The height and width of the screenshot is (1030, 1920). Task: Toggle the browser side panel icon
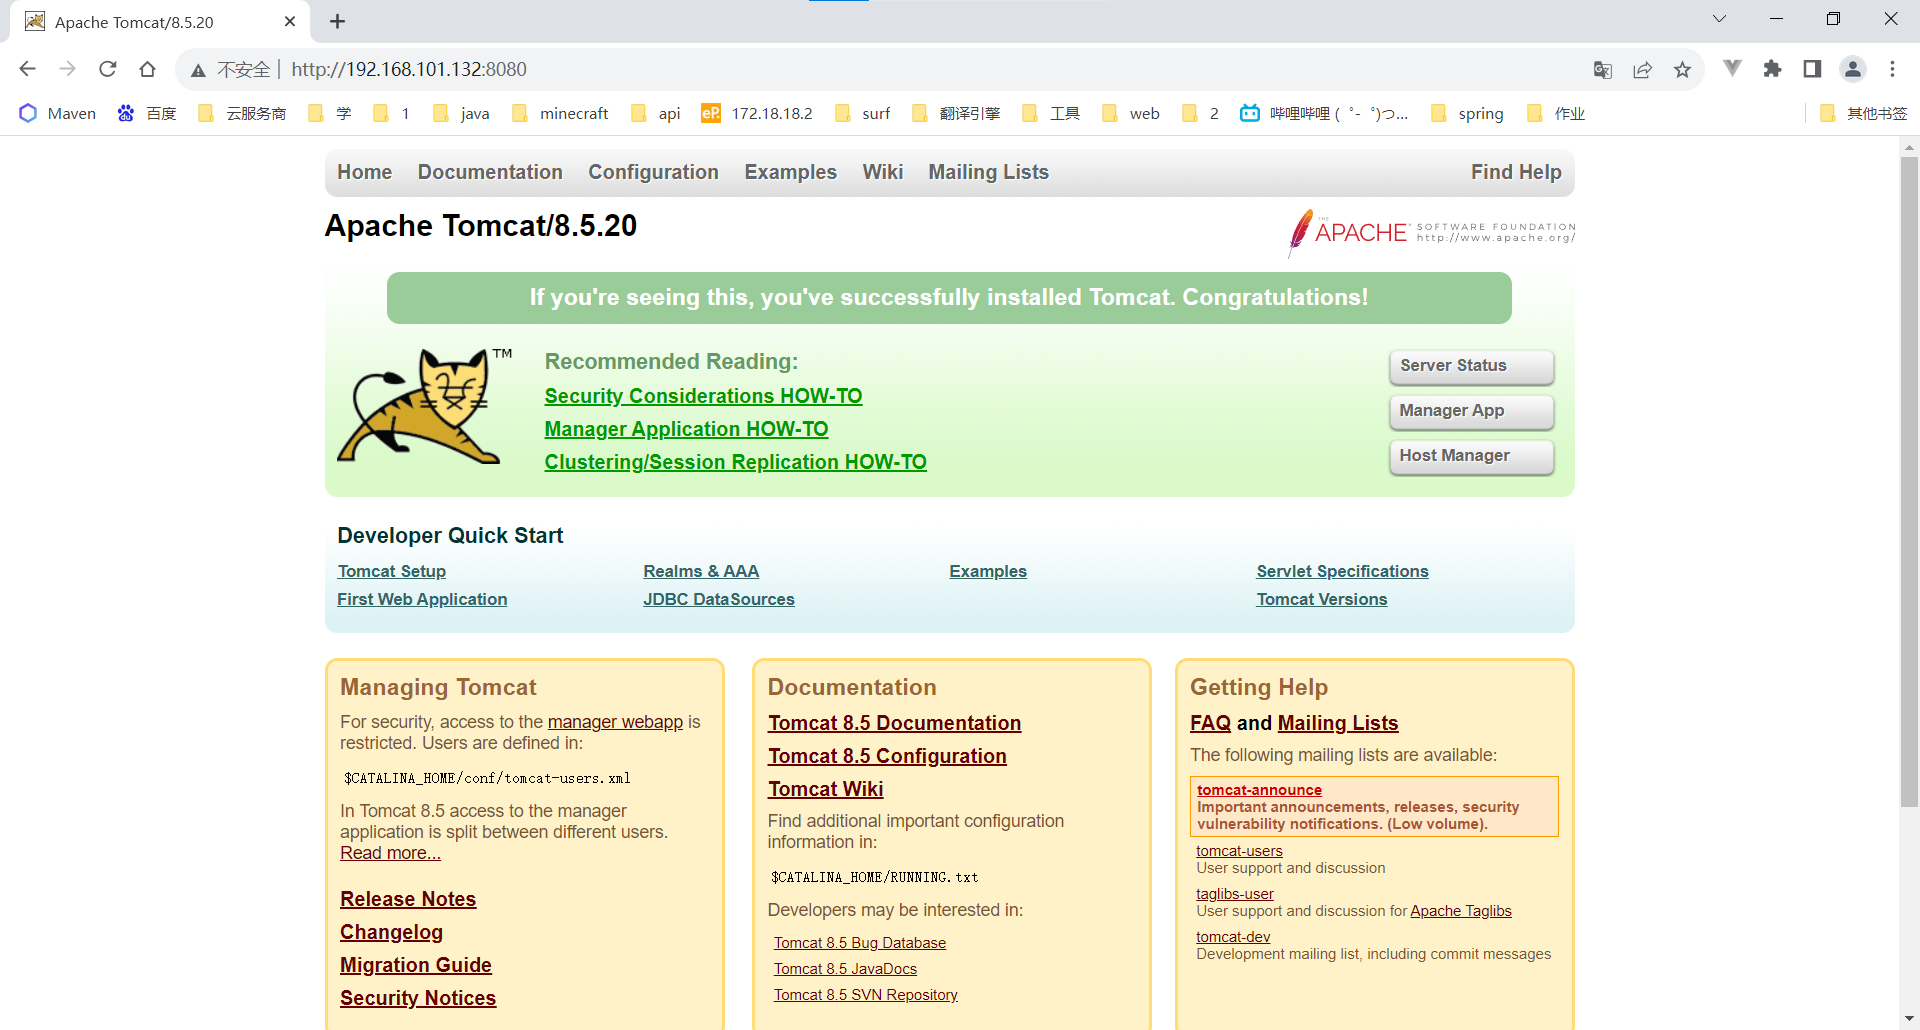point(1812,68)
